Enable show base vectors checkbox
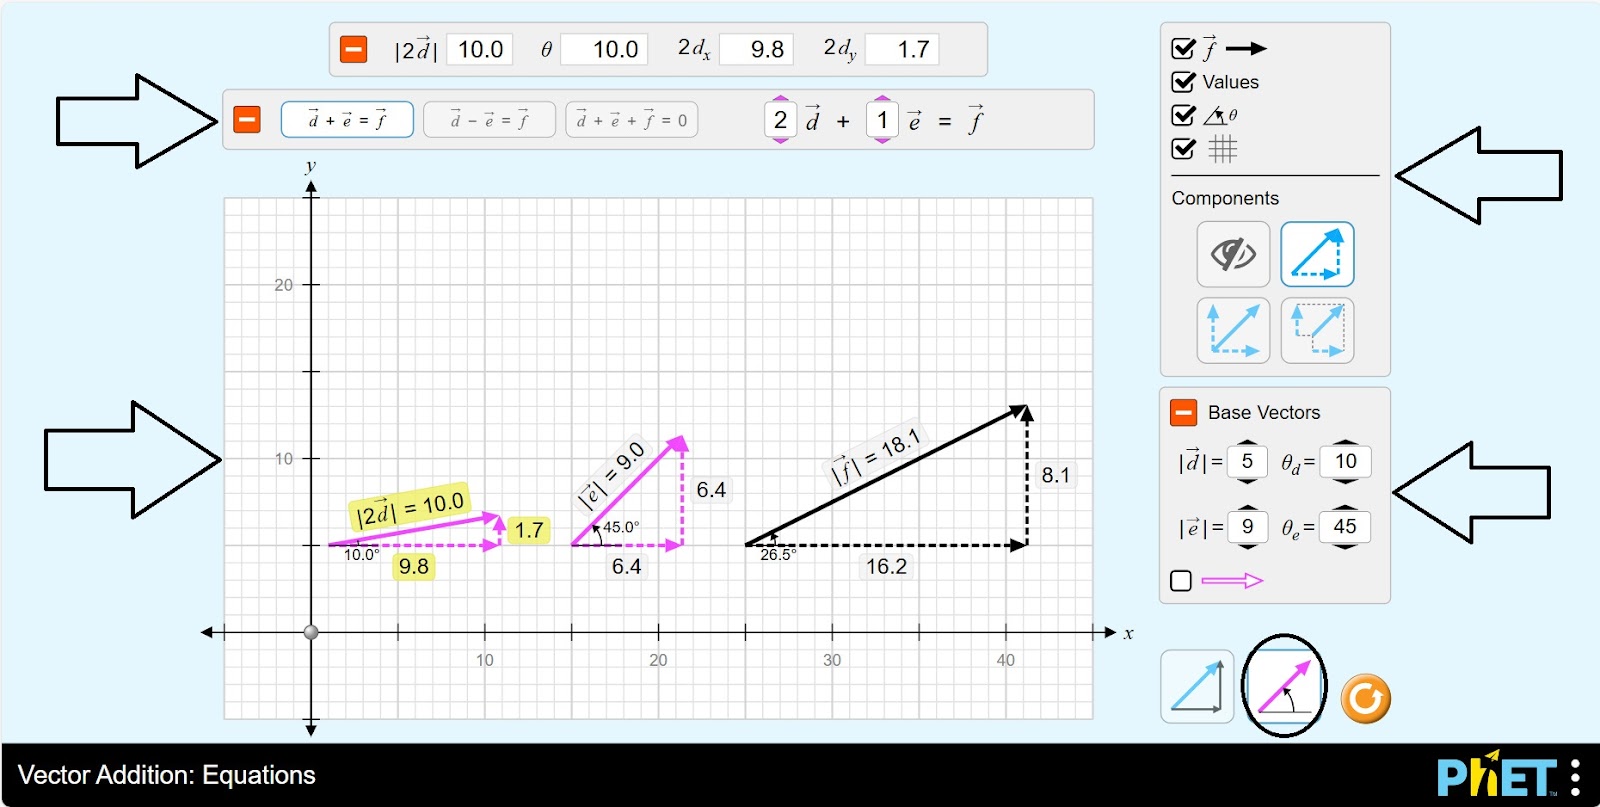The height and width of the screenshot is (807, 1600). (x=1181, y=581)
